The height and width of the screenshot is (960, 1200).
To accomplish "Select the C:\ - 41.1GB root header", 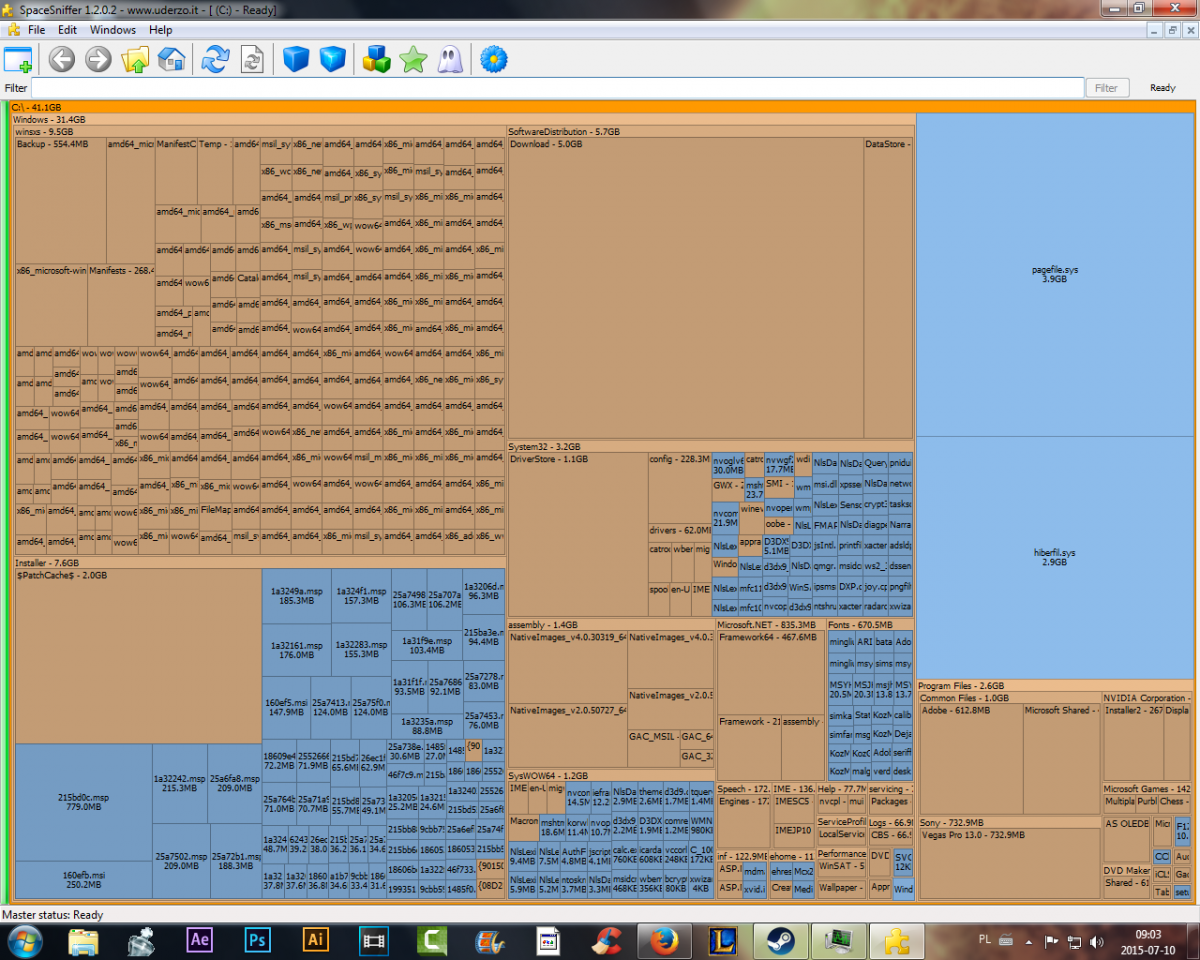I will coord(603,107).
